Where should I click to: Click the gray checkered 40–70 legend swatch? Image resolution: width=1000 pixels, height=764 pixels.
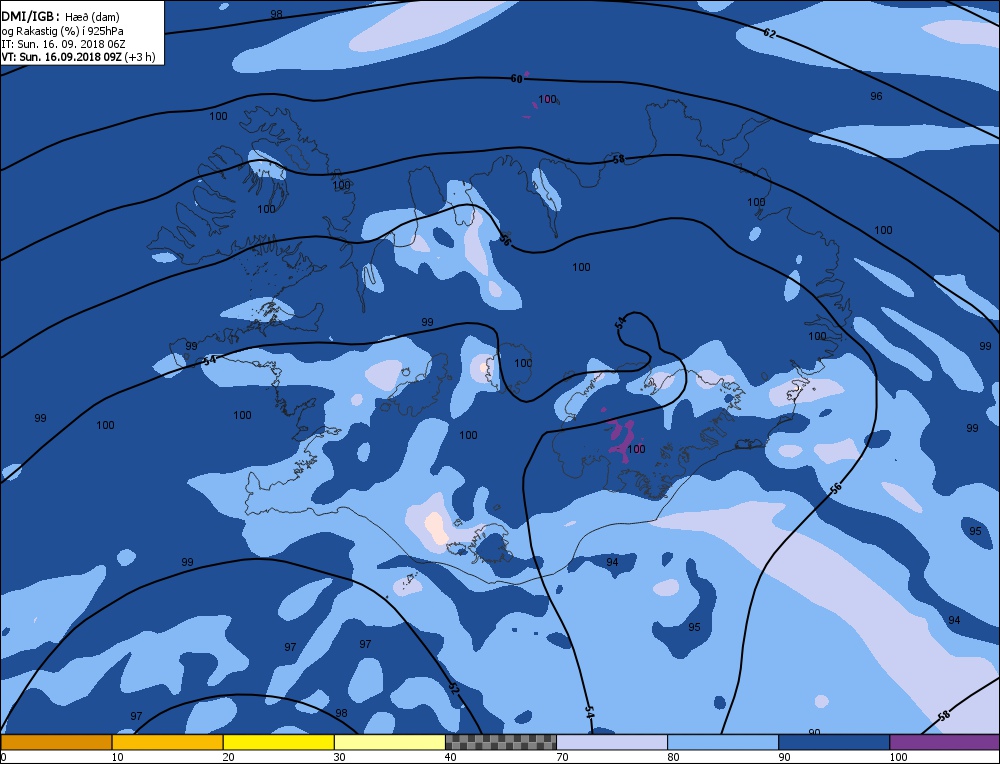501,742
